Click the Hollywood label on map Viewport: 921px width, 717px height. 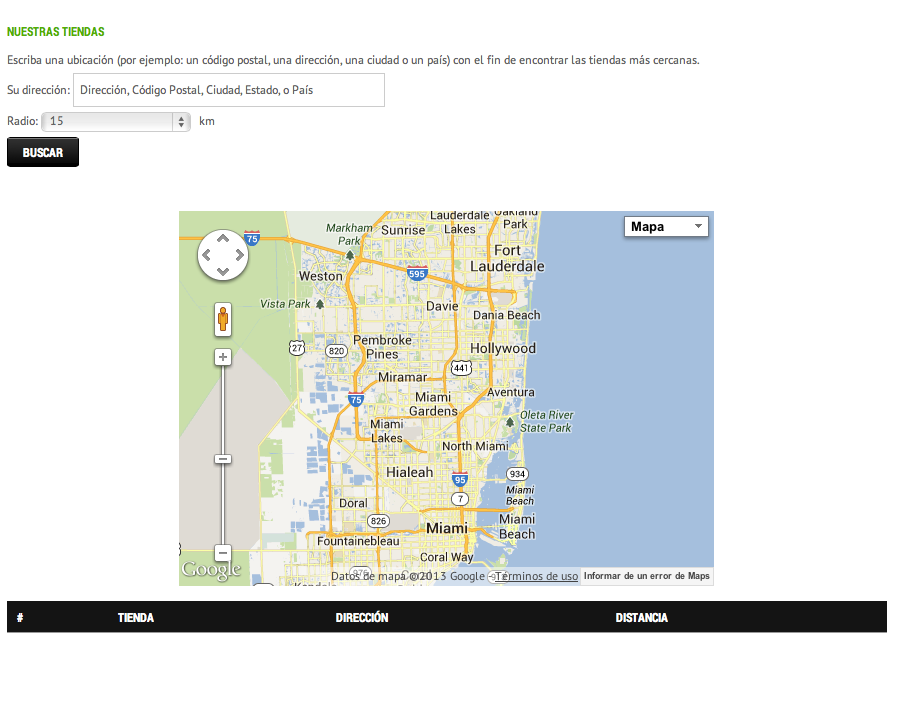tap(503, 348)
